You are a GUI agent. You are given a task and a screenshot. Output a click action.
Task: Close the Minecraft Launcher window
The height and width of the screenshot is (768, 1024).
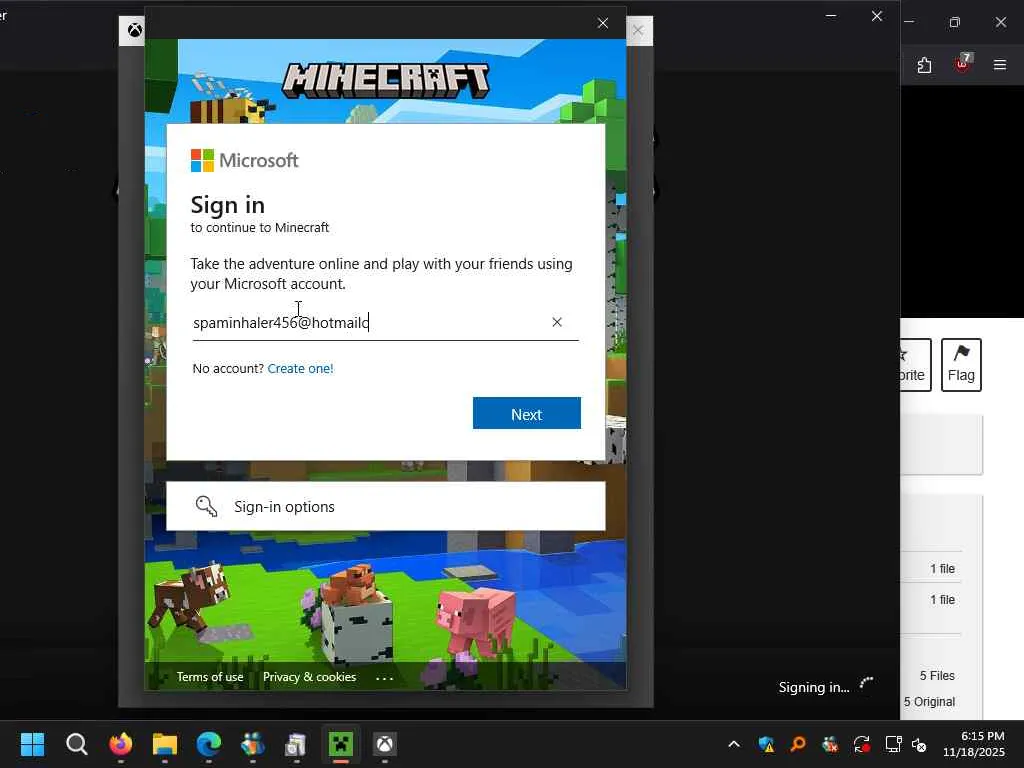click(x=876, y=16)
